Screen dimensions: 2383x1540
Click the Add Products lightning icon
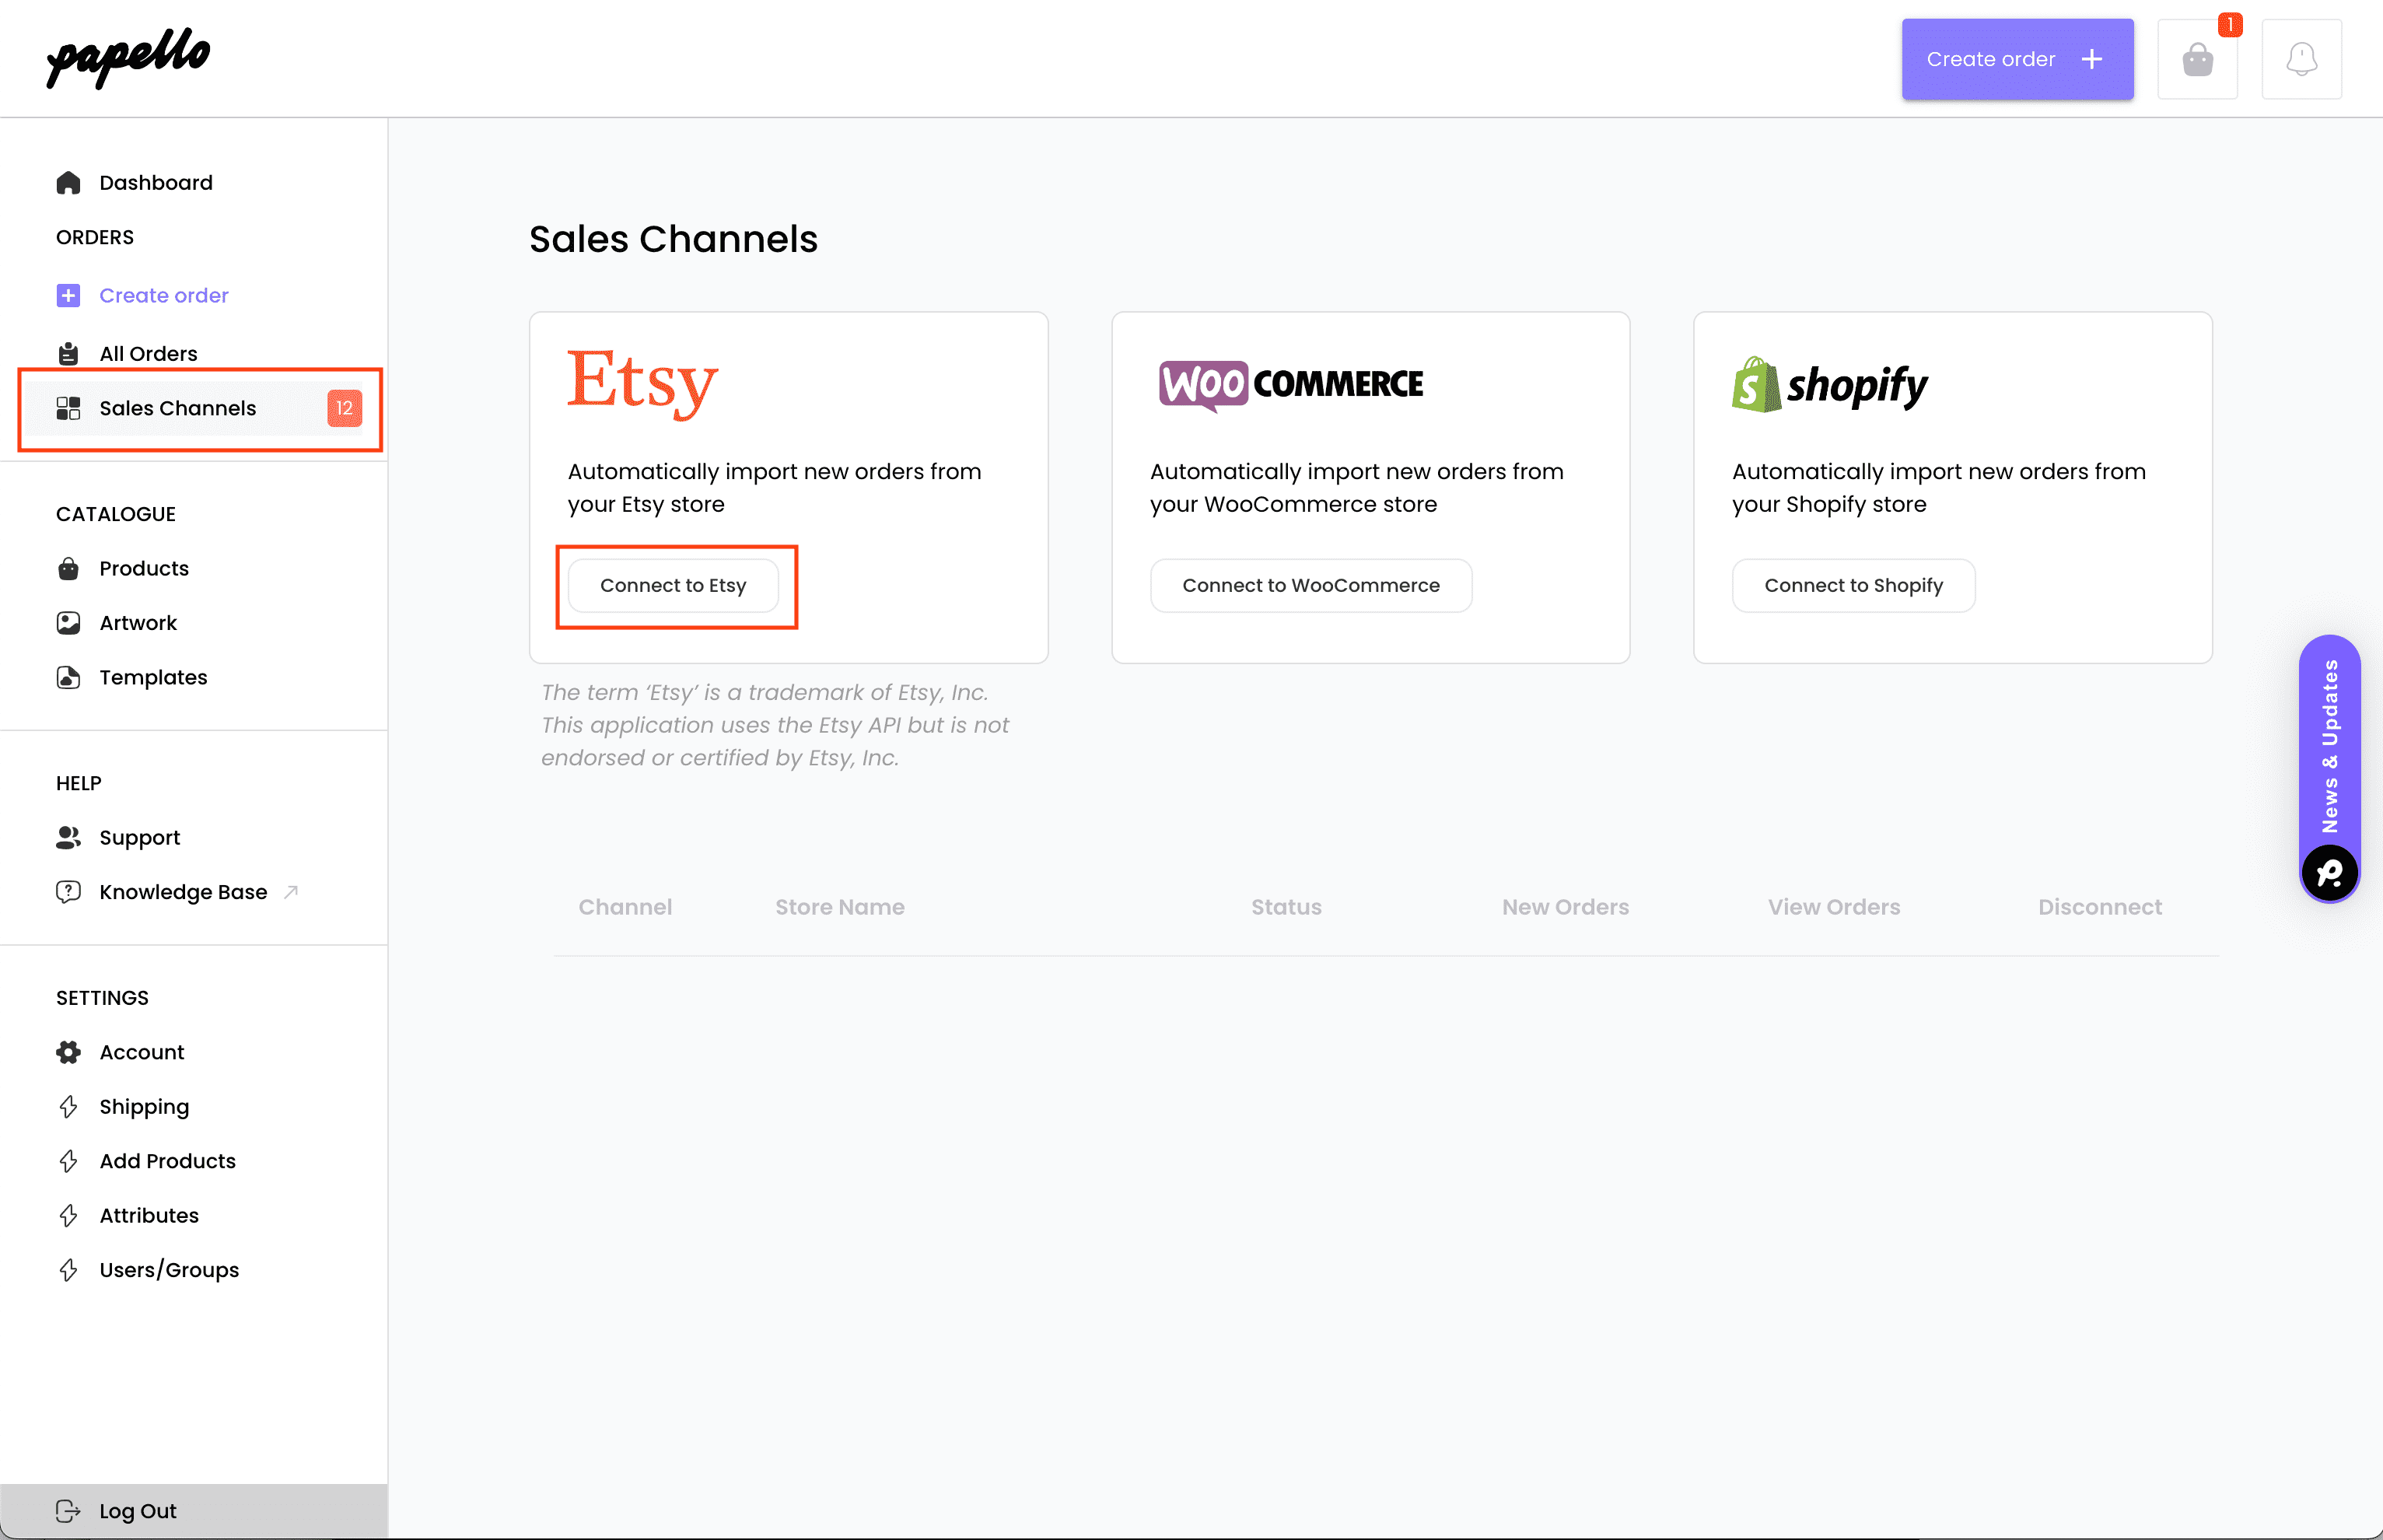click(x=68, y=1162)
